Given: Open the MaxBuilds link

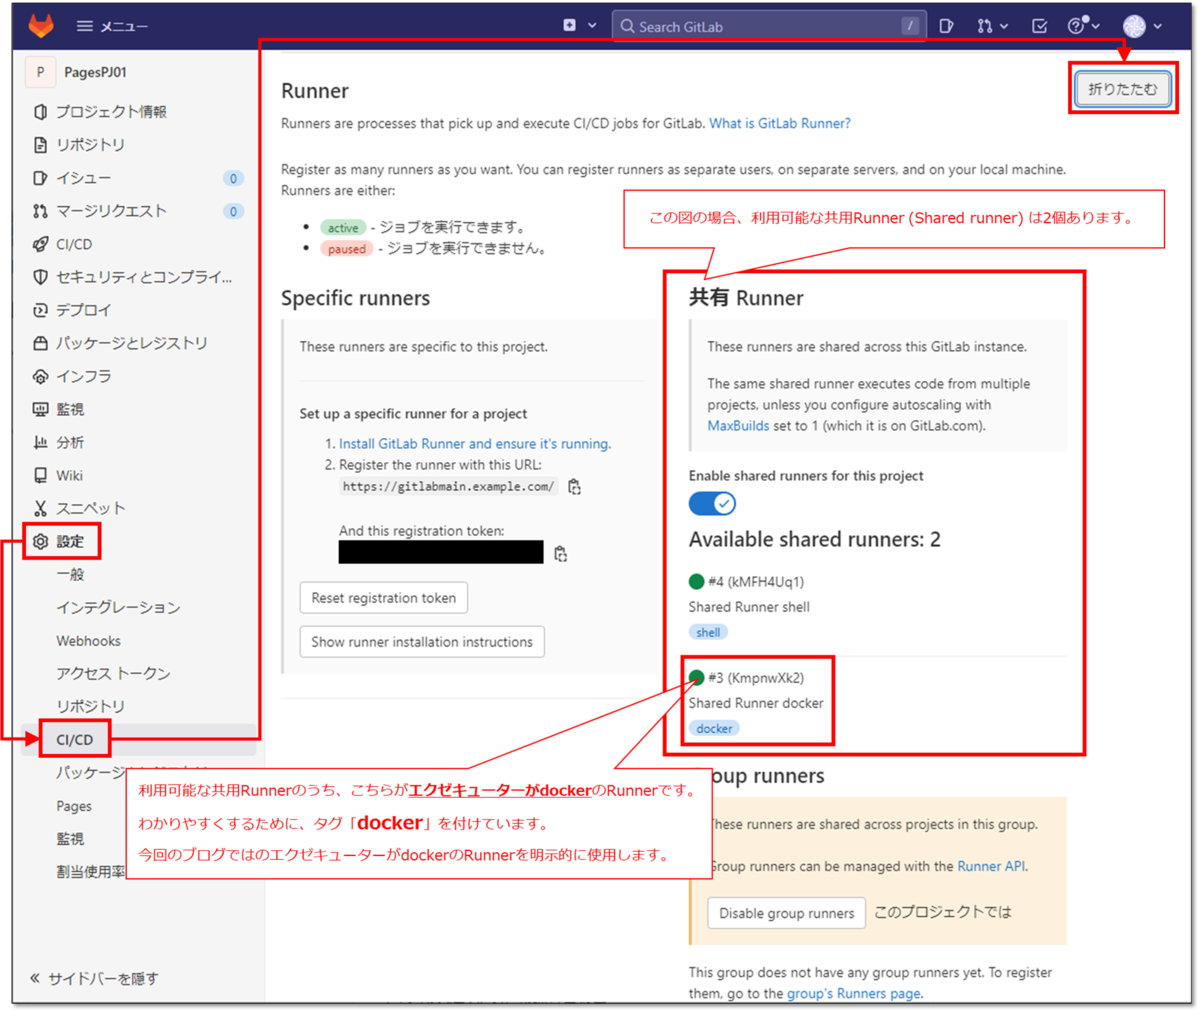Looking at the screenshot, I should point(738,425).
